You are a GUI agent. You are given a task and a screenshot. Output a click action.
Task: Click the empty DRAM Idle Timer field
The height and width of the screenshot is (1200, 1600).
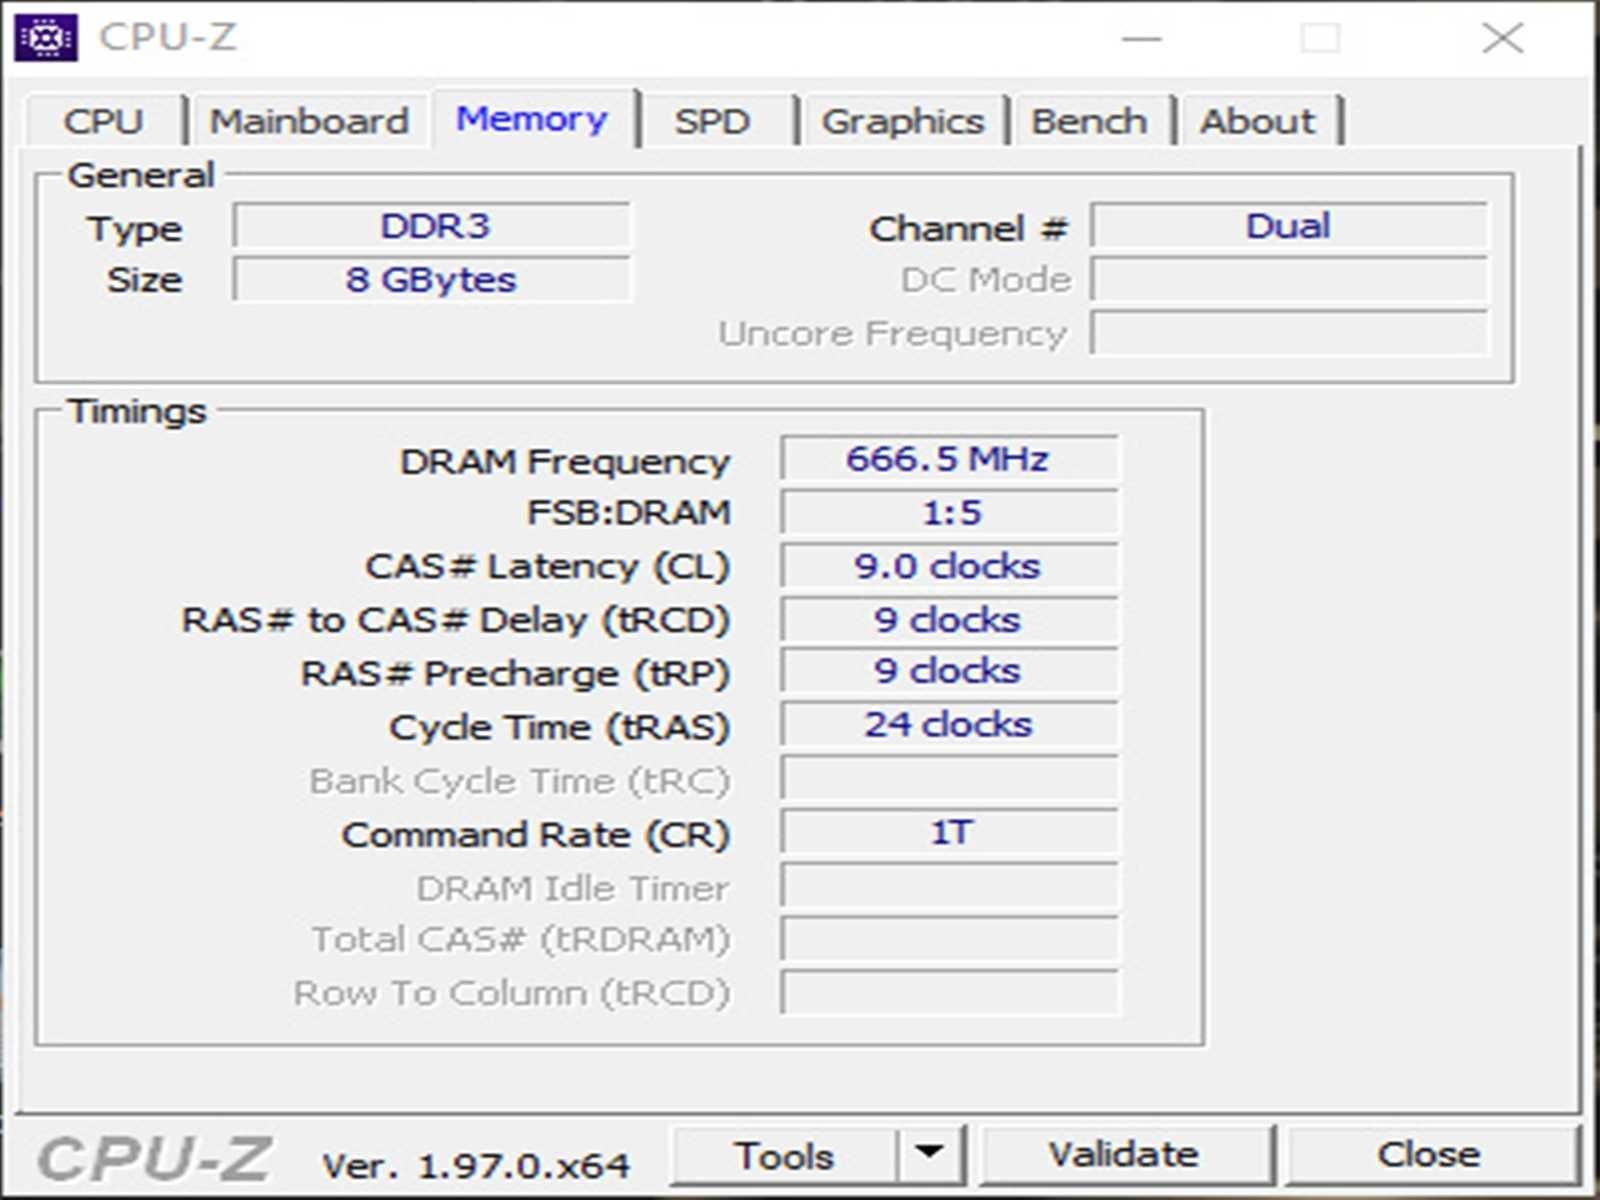(x=949, y=886)
